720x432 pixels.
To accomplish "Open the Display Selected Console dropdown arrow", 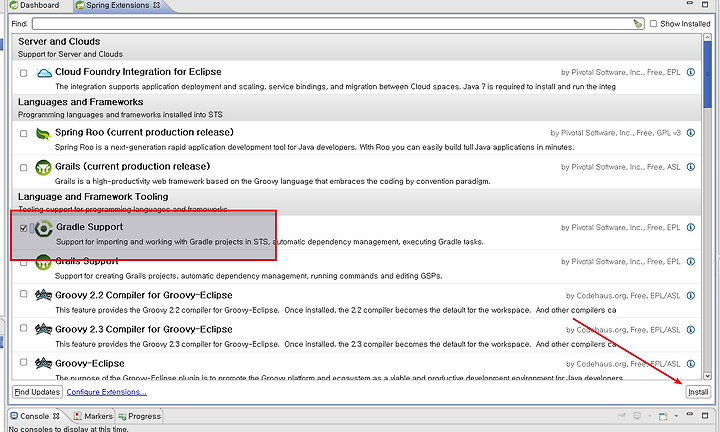I will coord(649,416).
